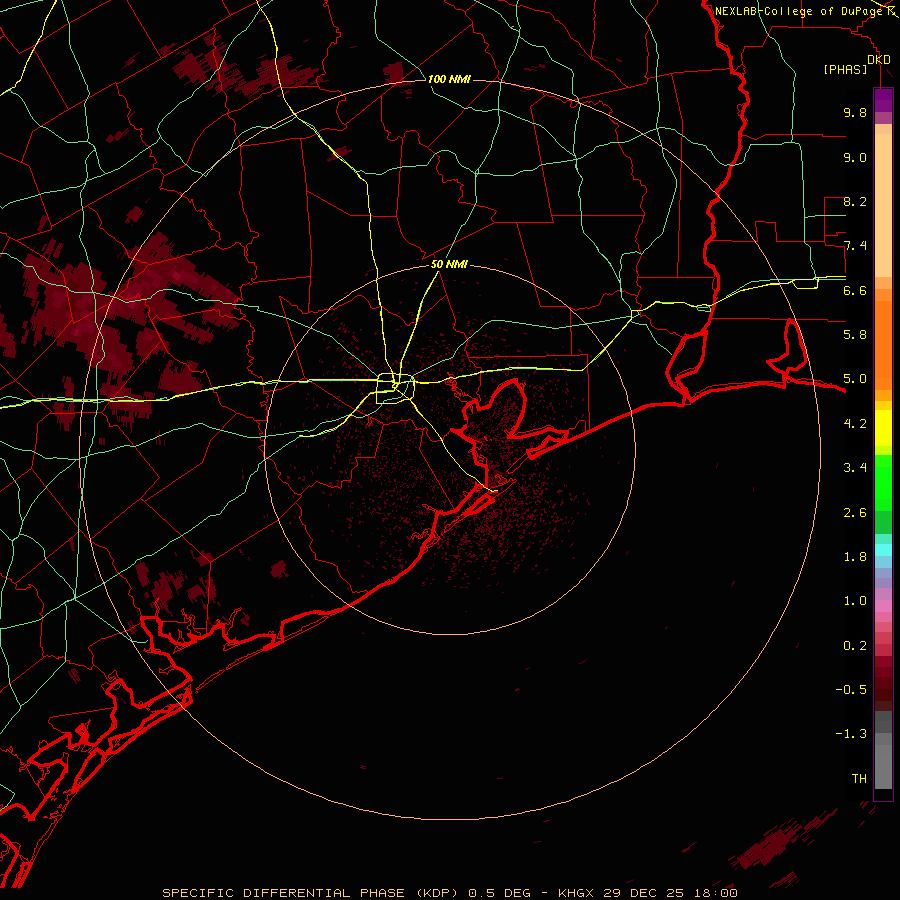The height and width of the screenshot is (900, 900).
Task: Click the yellow segment of the color bar
Action: click(883, 428)
